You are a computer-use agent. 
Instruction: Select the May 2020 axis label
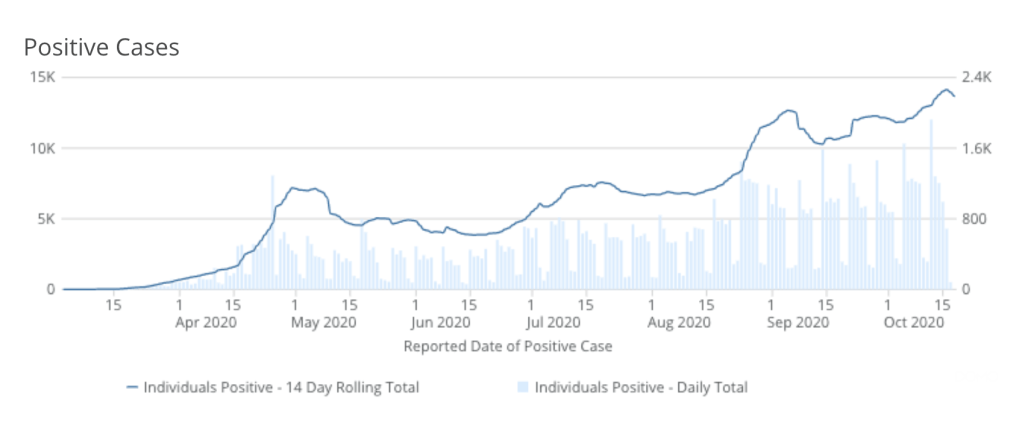323,322
